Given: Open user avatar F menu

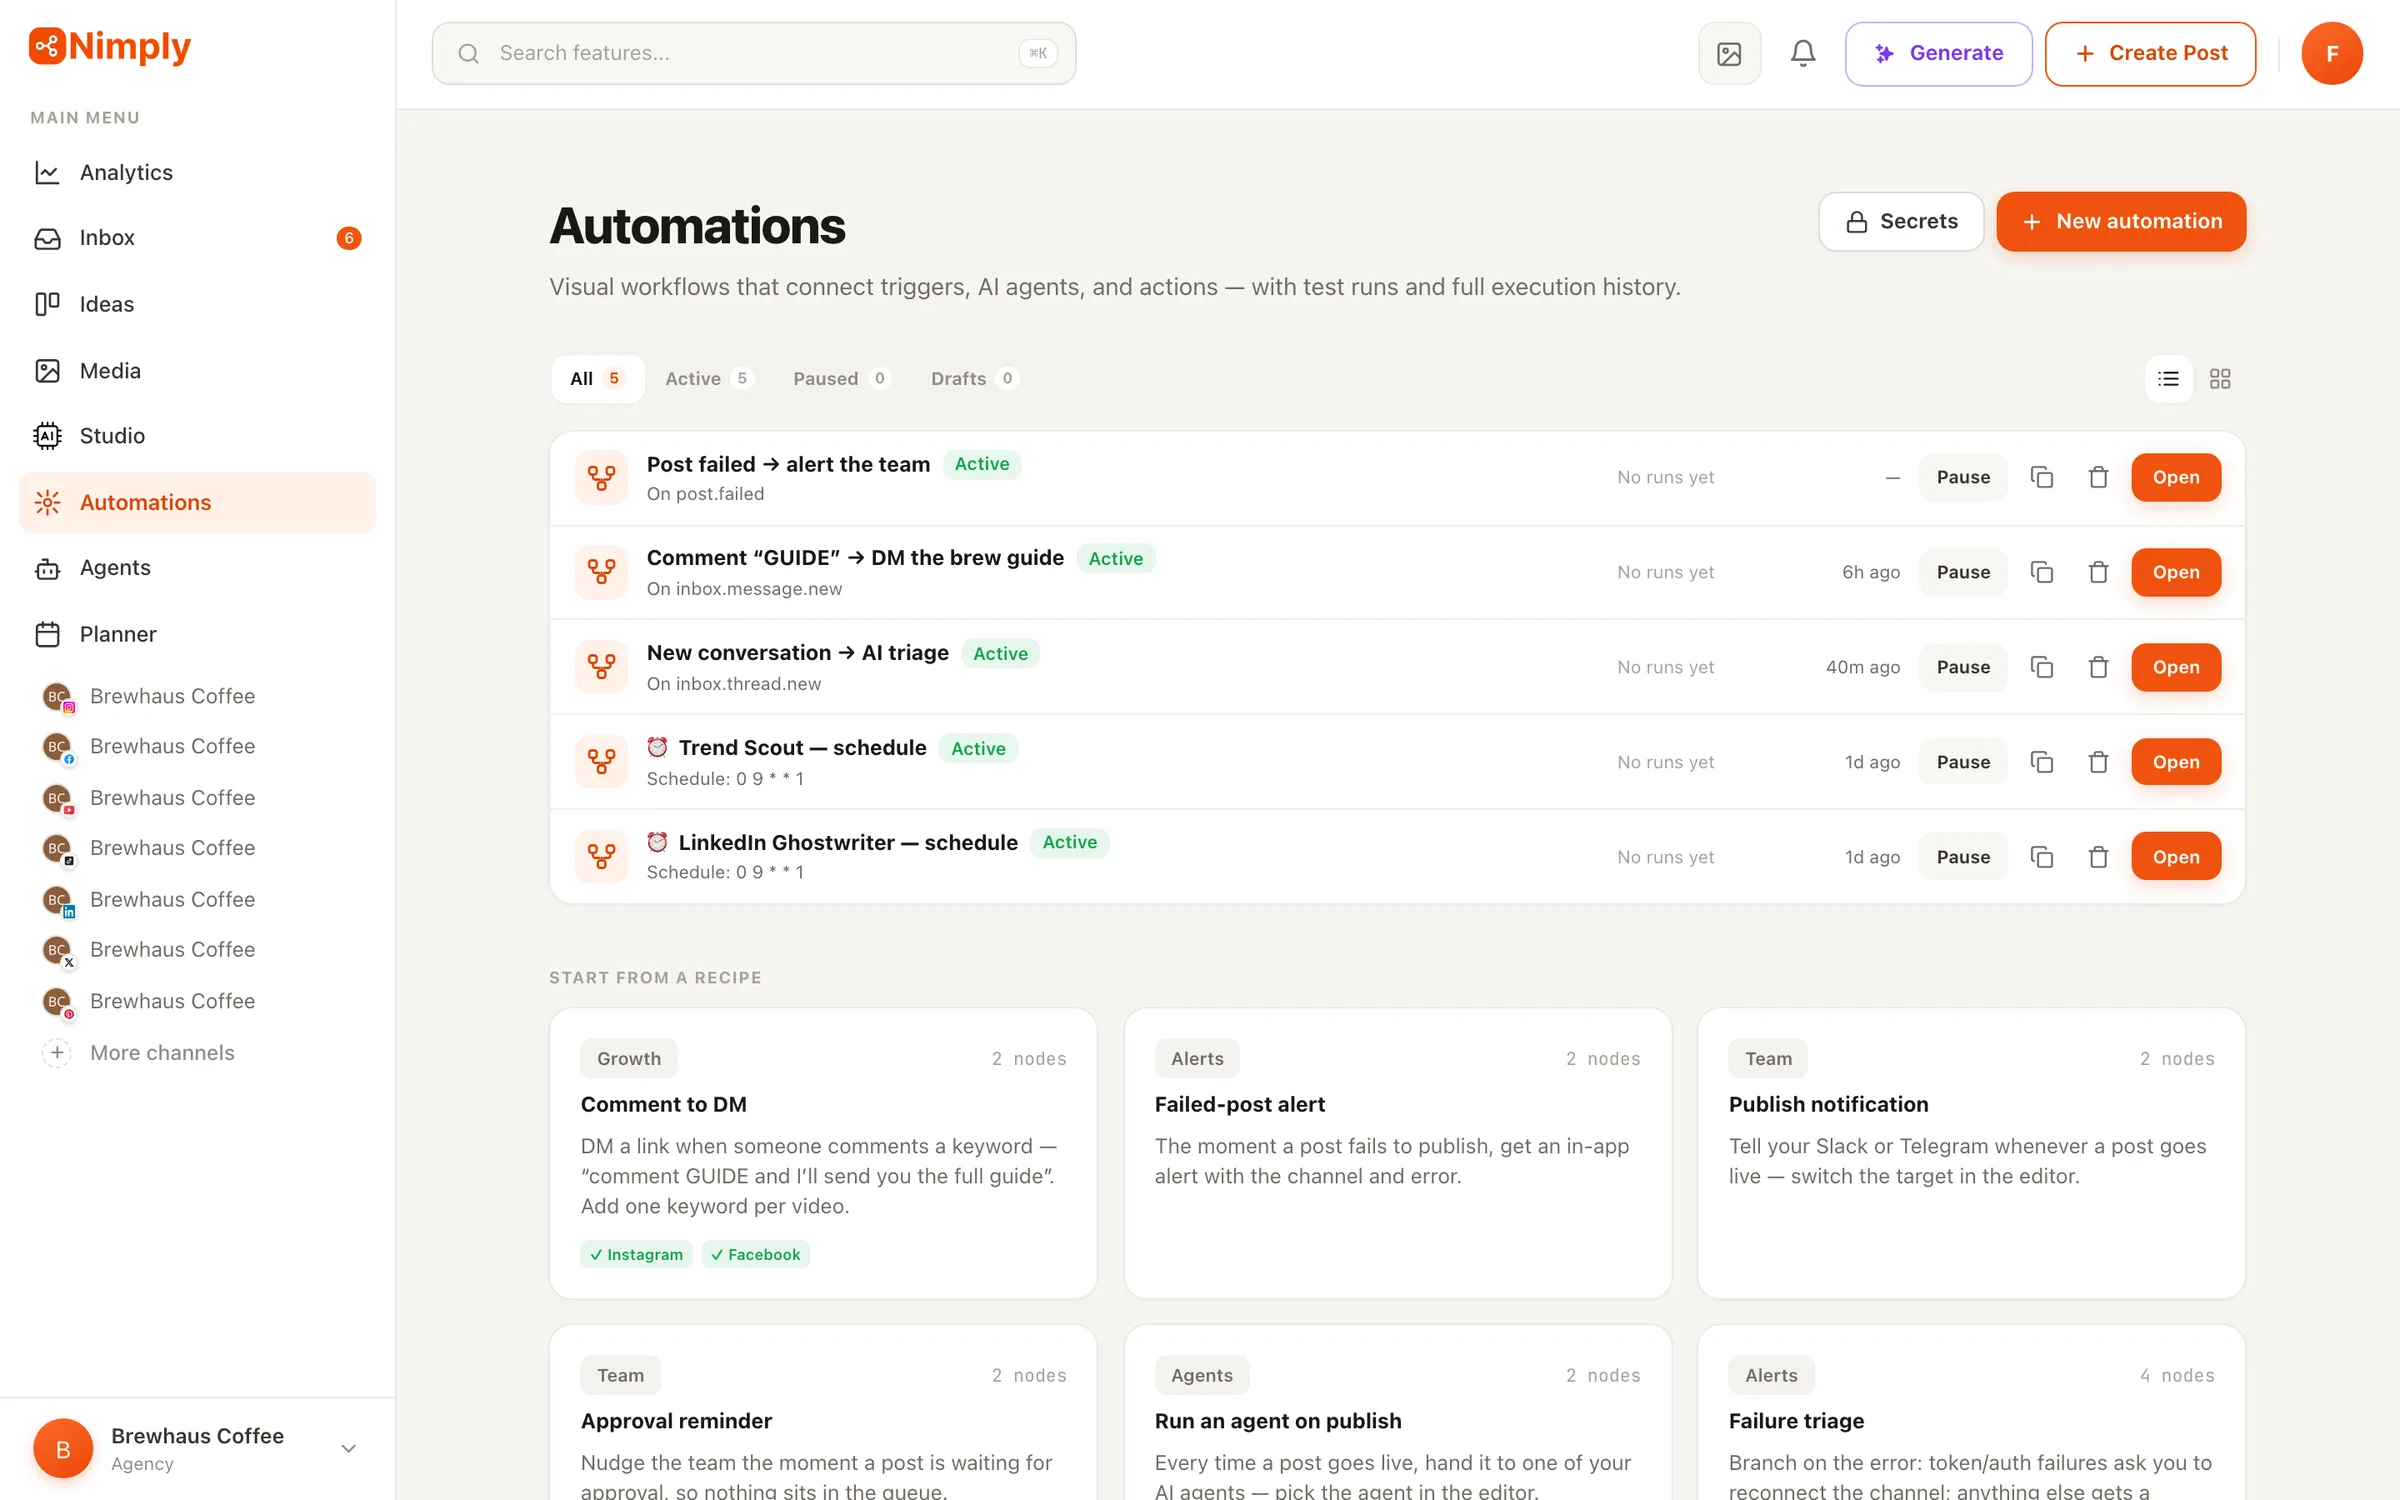Looking at the screenshot, I should [x=2332, y=53].
